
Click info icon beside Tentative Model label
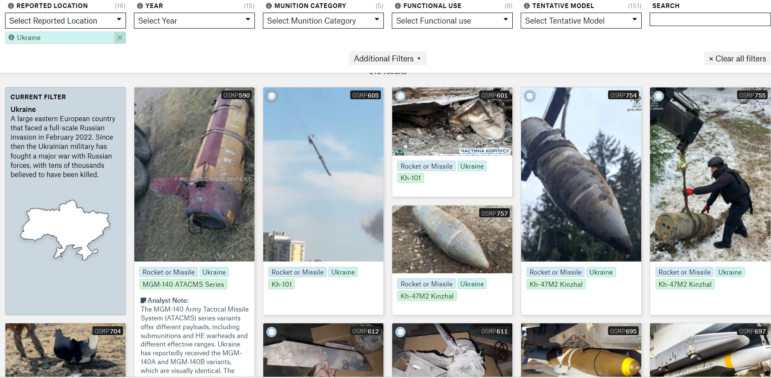(x=527, y=6)
